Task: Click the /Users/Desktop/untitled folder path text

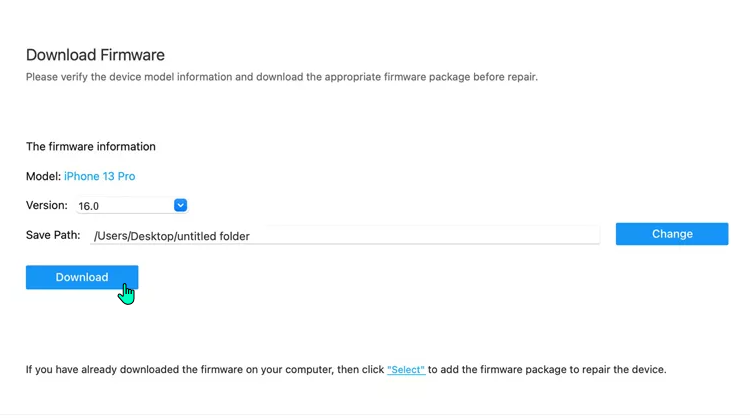Action: pos(172,236)
